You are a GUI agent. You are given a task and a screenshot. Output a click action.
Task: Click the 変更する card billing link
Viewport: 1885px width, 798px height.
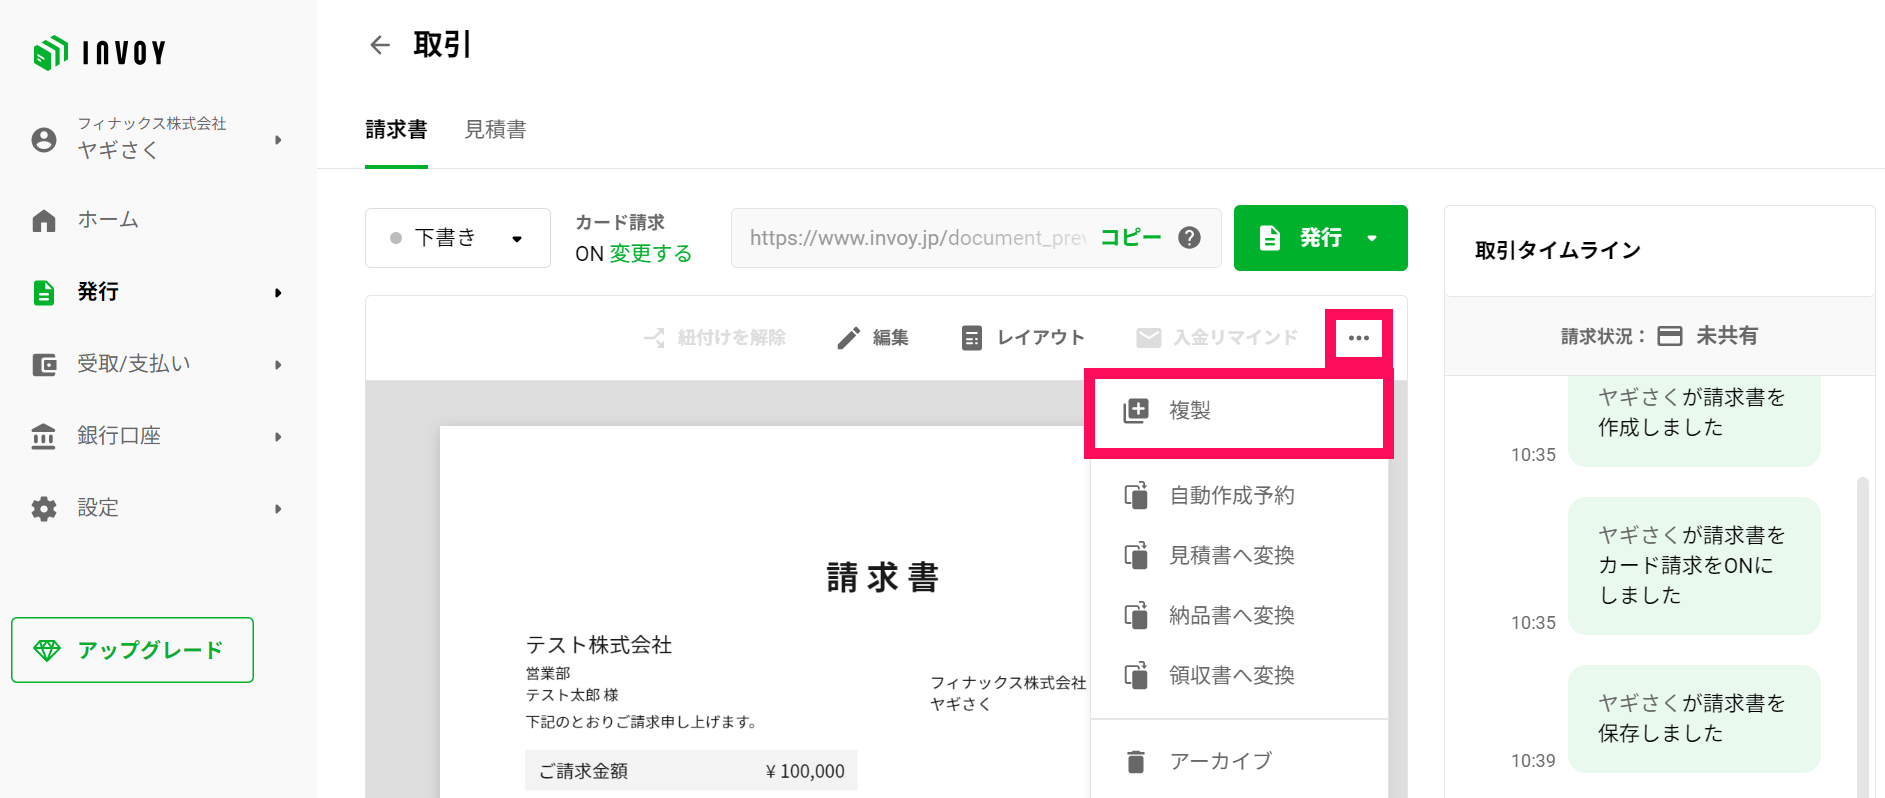coord(651,254)
